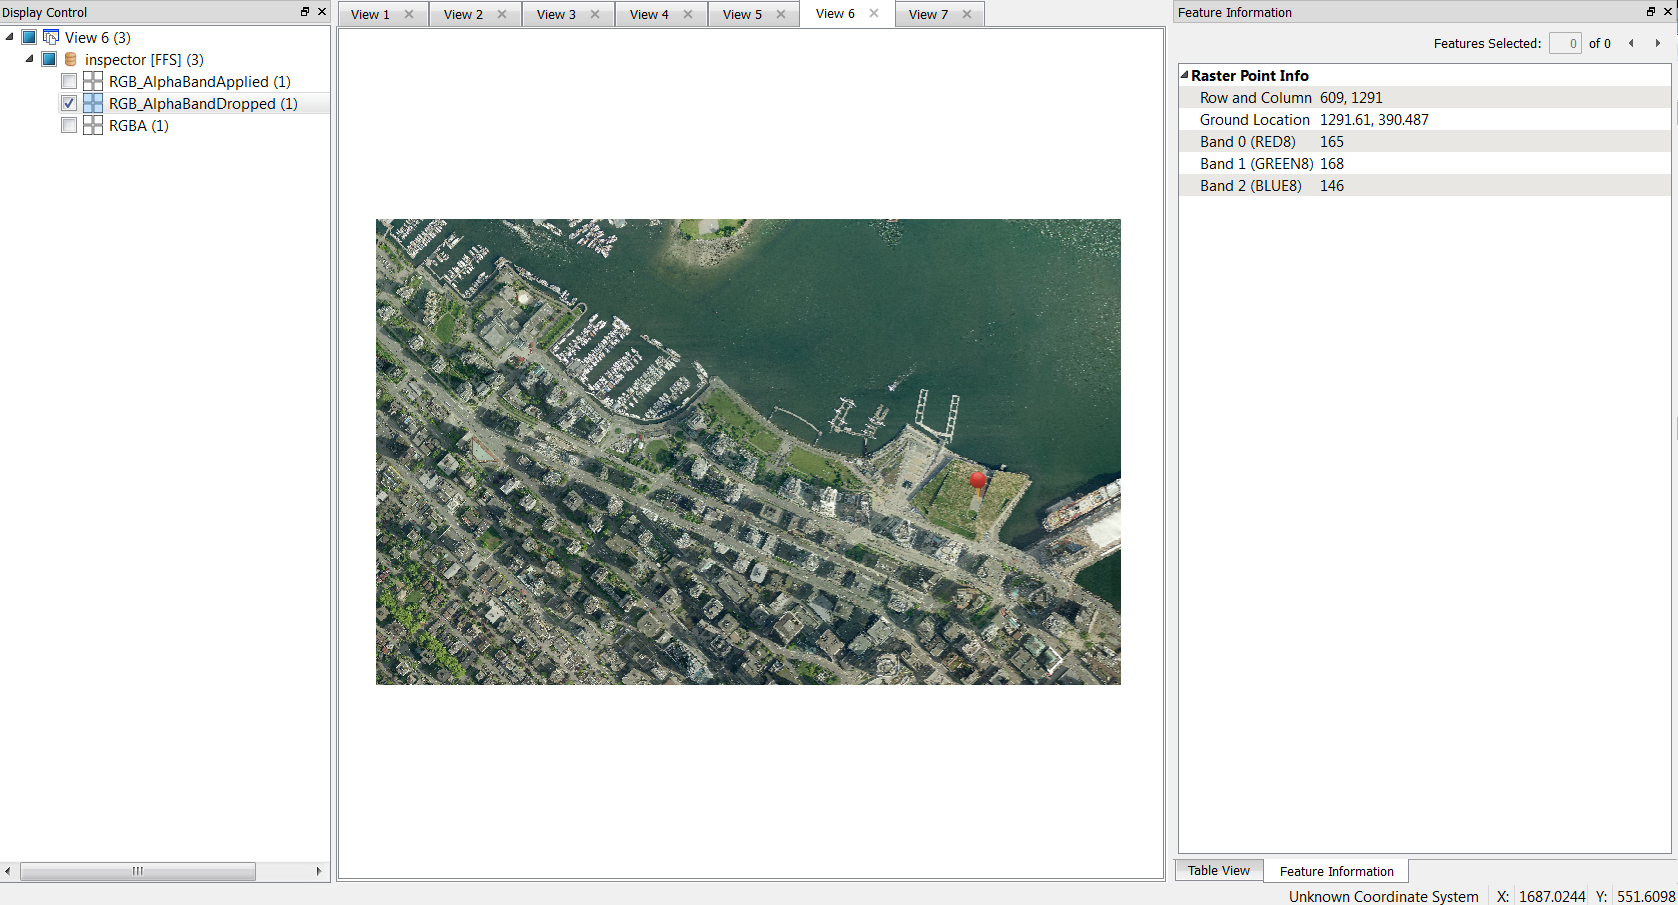1678x905 pixels.
Task: Enable the RGBA layer checkbox
Action: point(69,125)
